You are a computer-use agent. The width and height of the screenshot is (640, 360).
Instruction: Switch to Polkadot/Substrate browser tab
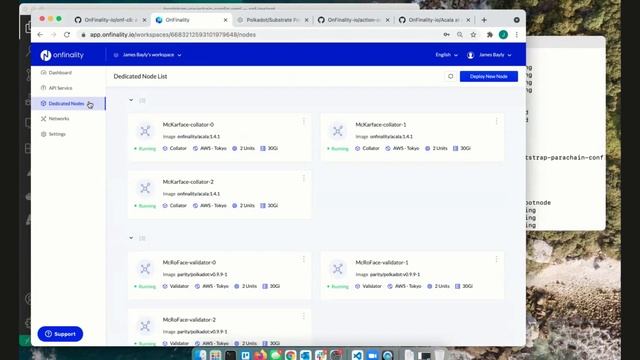(x=273, y=20)
